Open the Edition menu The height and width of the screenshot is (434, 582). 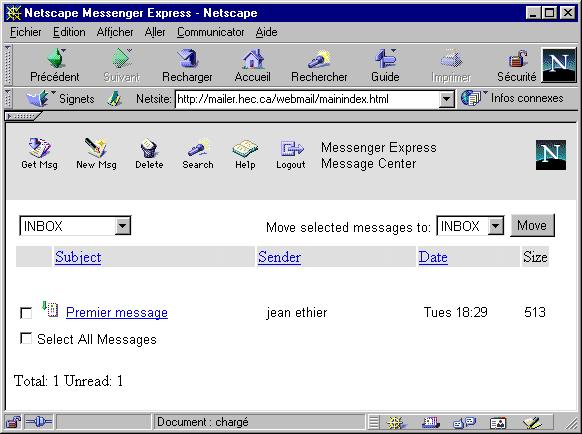tap(69, 32)
